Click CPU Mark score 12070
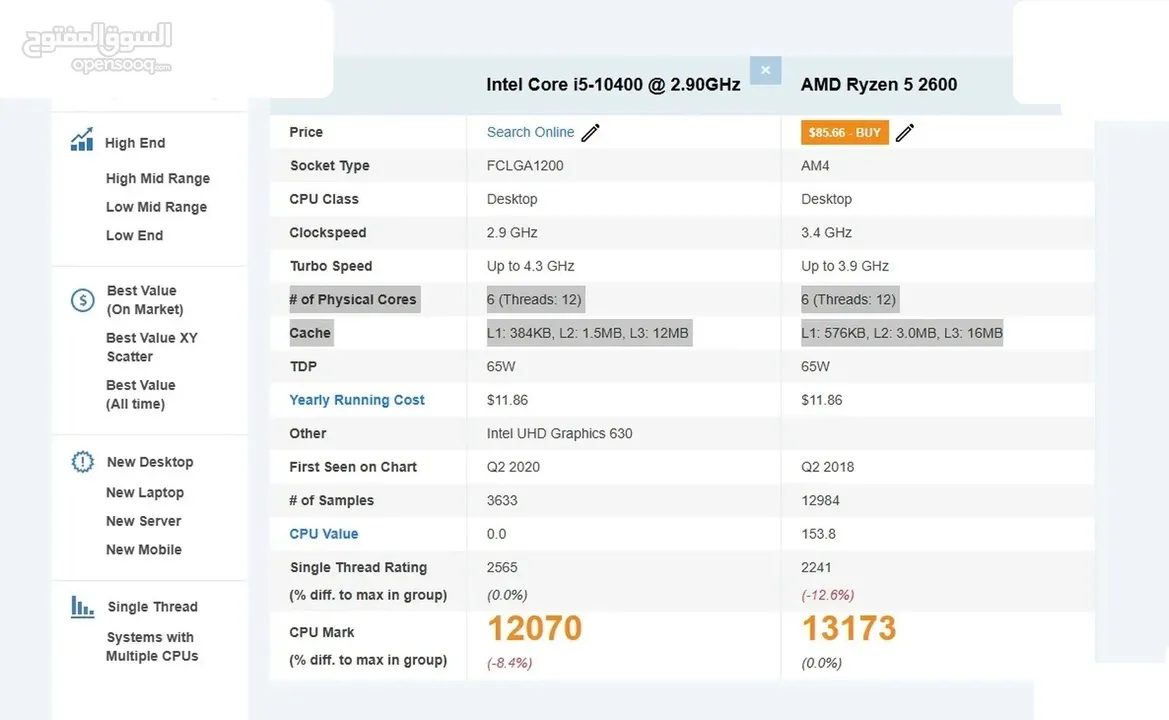 (535, 628)
